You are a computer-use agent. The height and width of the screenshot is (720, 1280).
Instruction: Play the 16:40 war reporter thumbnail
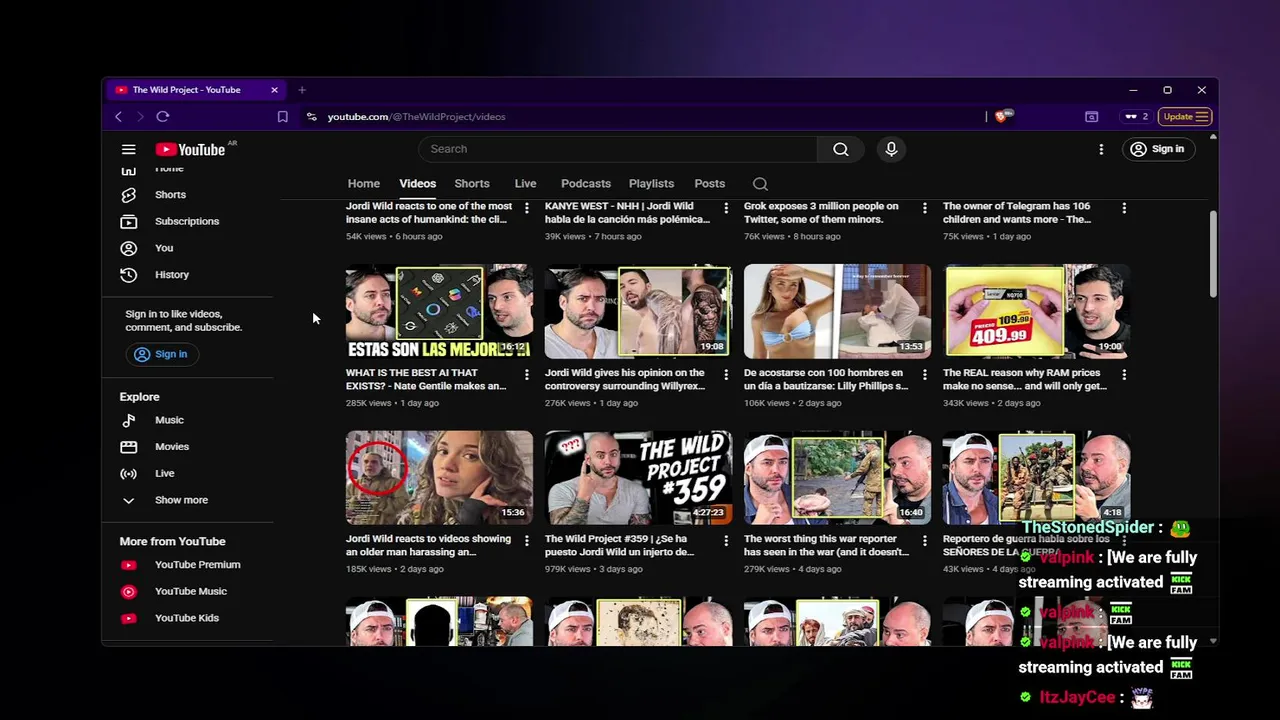837,477
